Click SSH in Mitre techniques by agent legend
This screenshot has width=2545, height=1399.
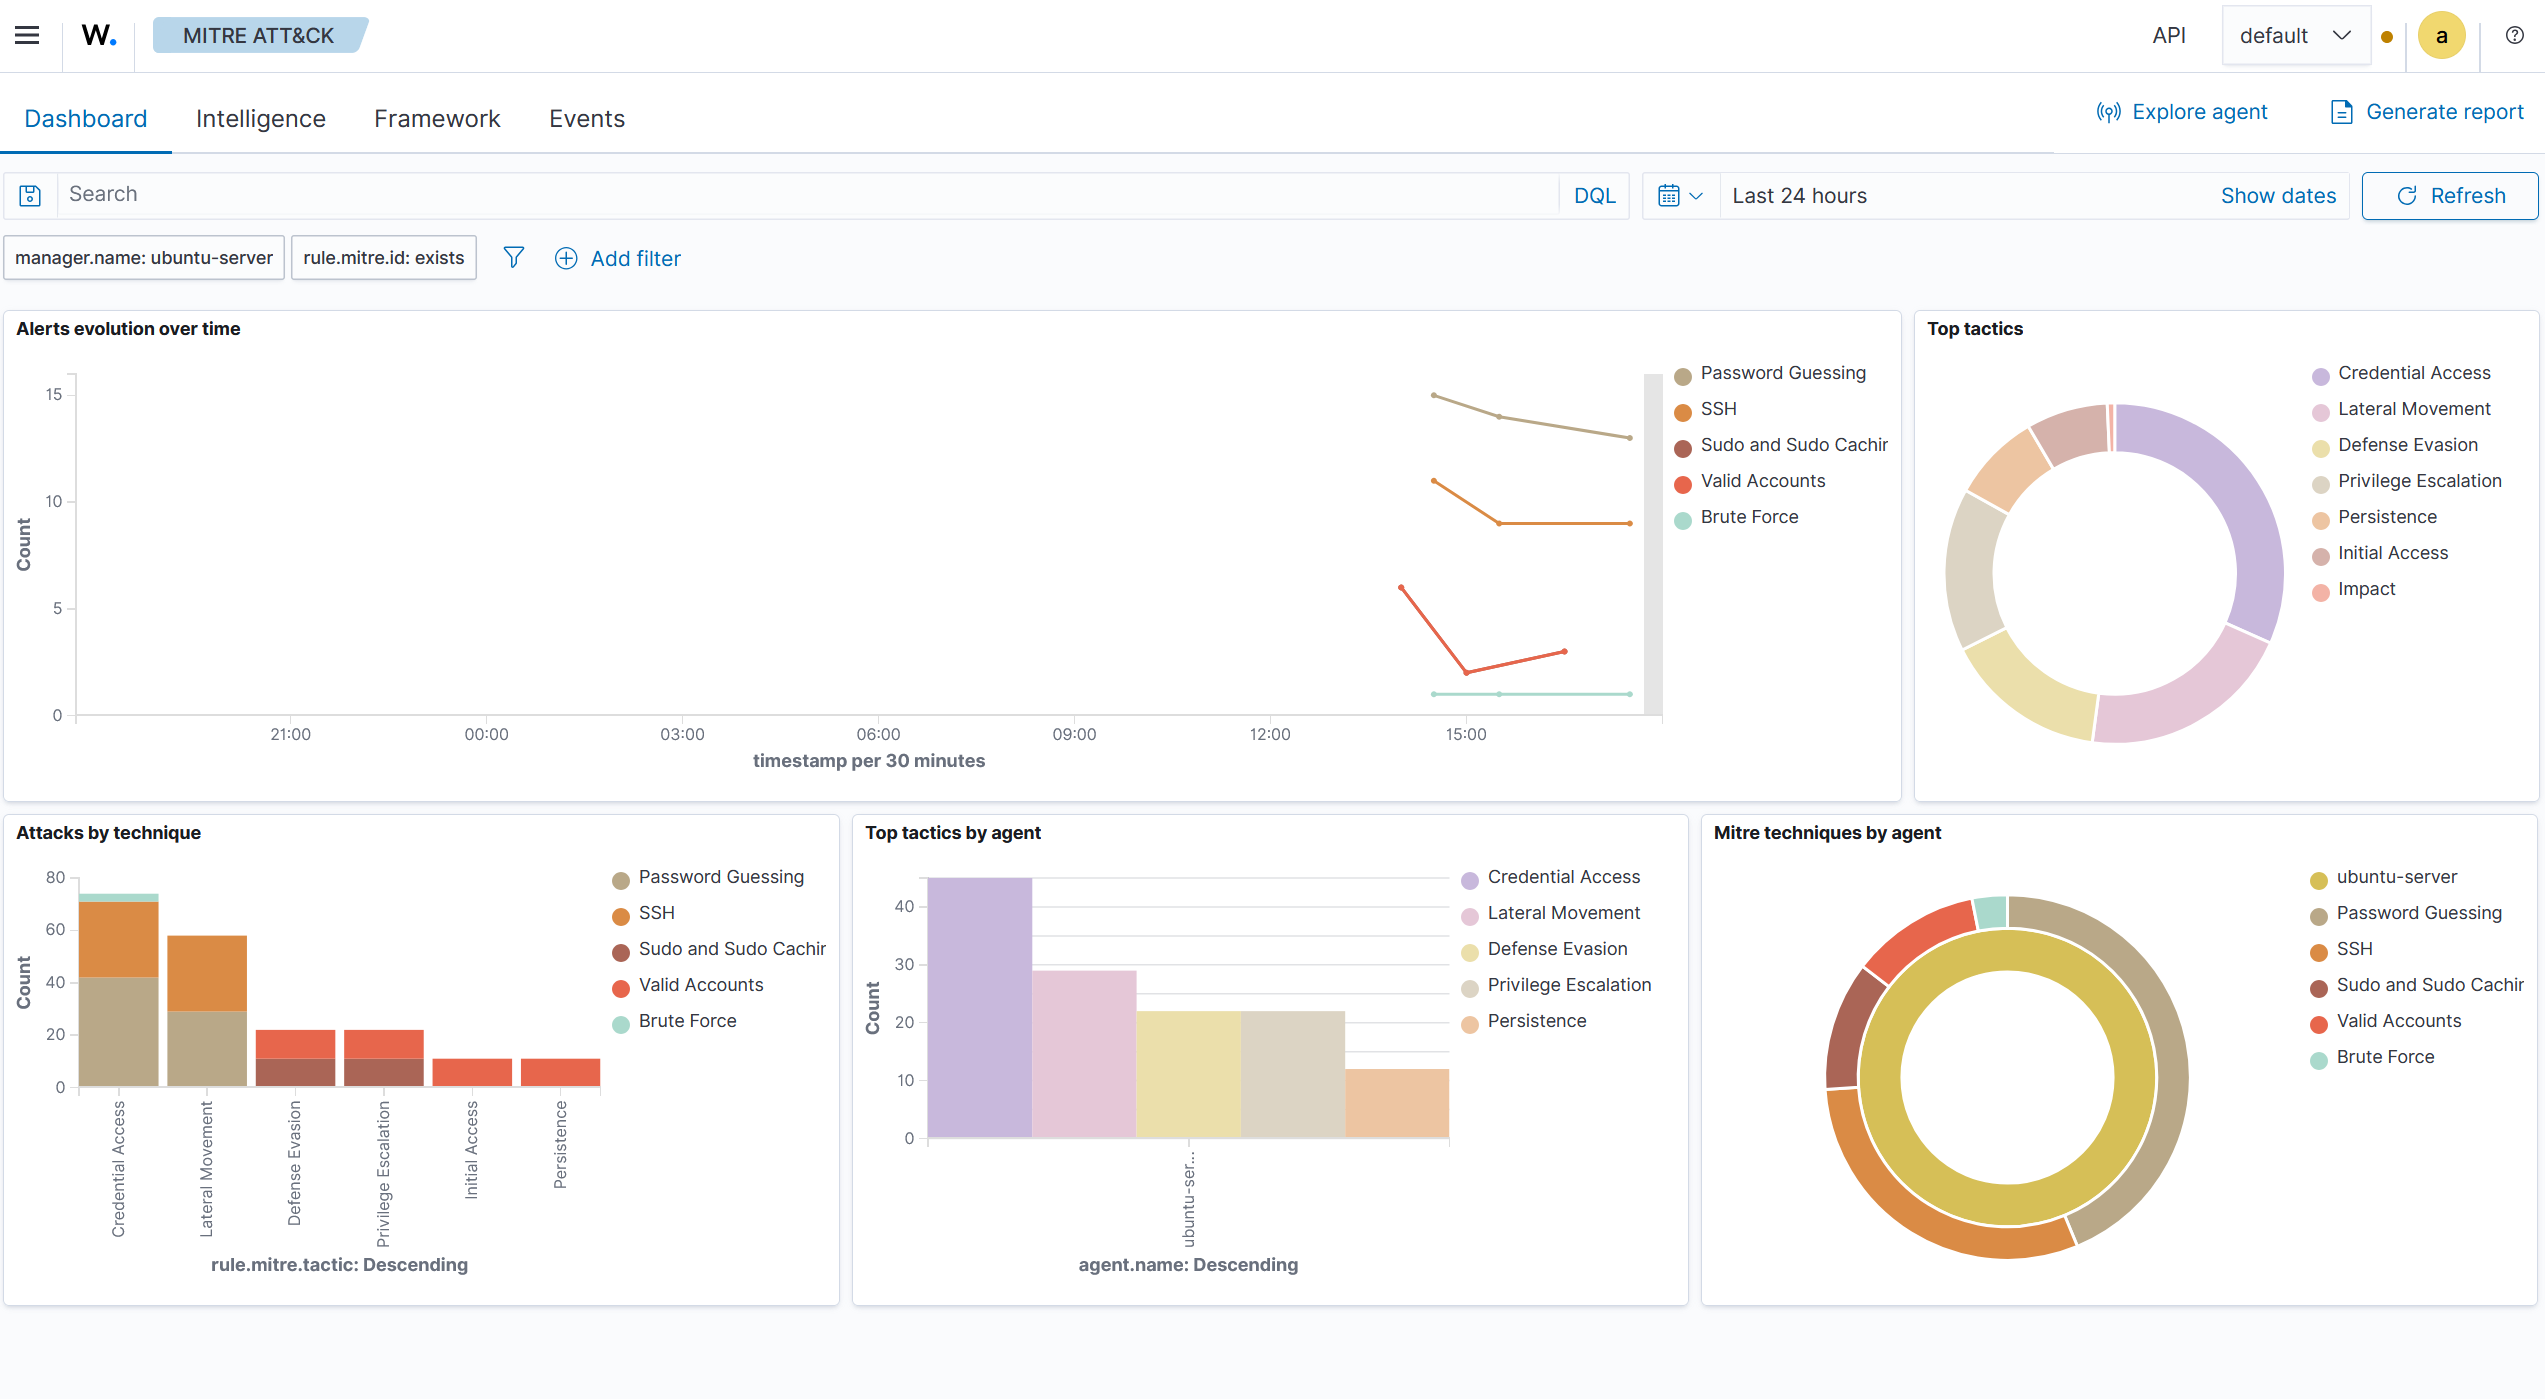2354,949
